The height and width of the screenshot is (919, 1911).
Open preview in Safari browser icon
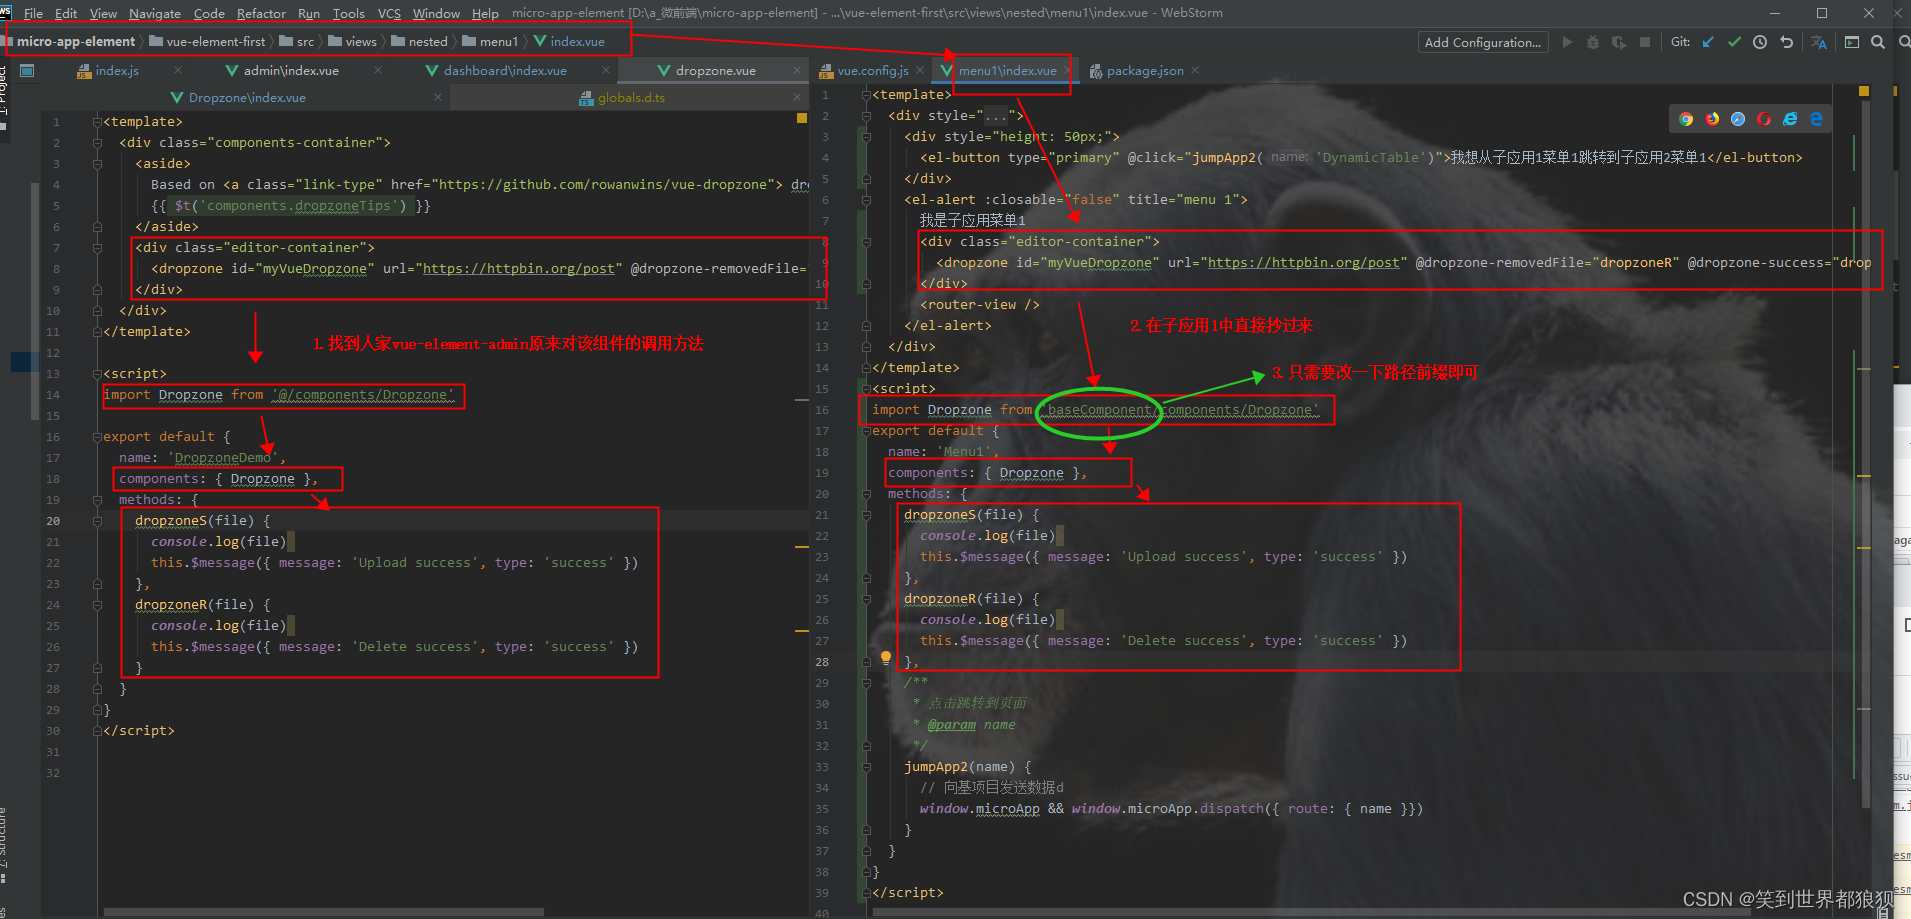pyautogui.click(x=1738, y=119)
